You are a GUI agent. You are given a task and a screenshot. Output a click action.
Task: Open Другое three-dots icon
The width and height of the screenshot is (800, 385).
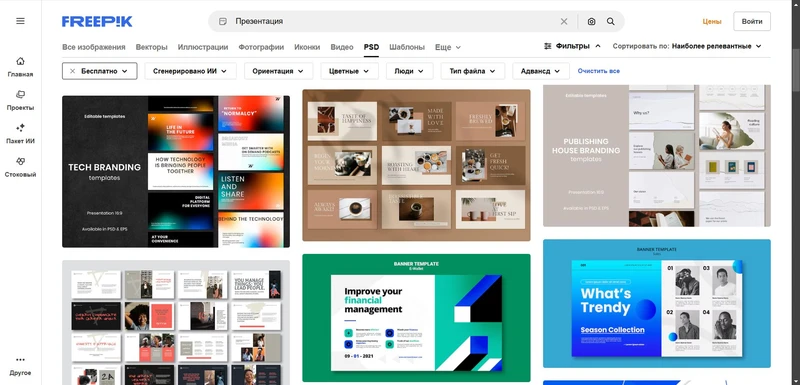[20, 360]
